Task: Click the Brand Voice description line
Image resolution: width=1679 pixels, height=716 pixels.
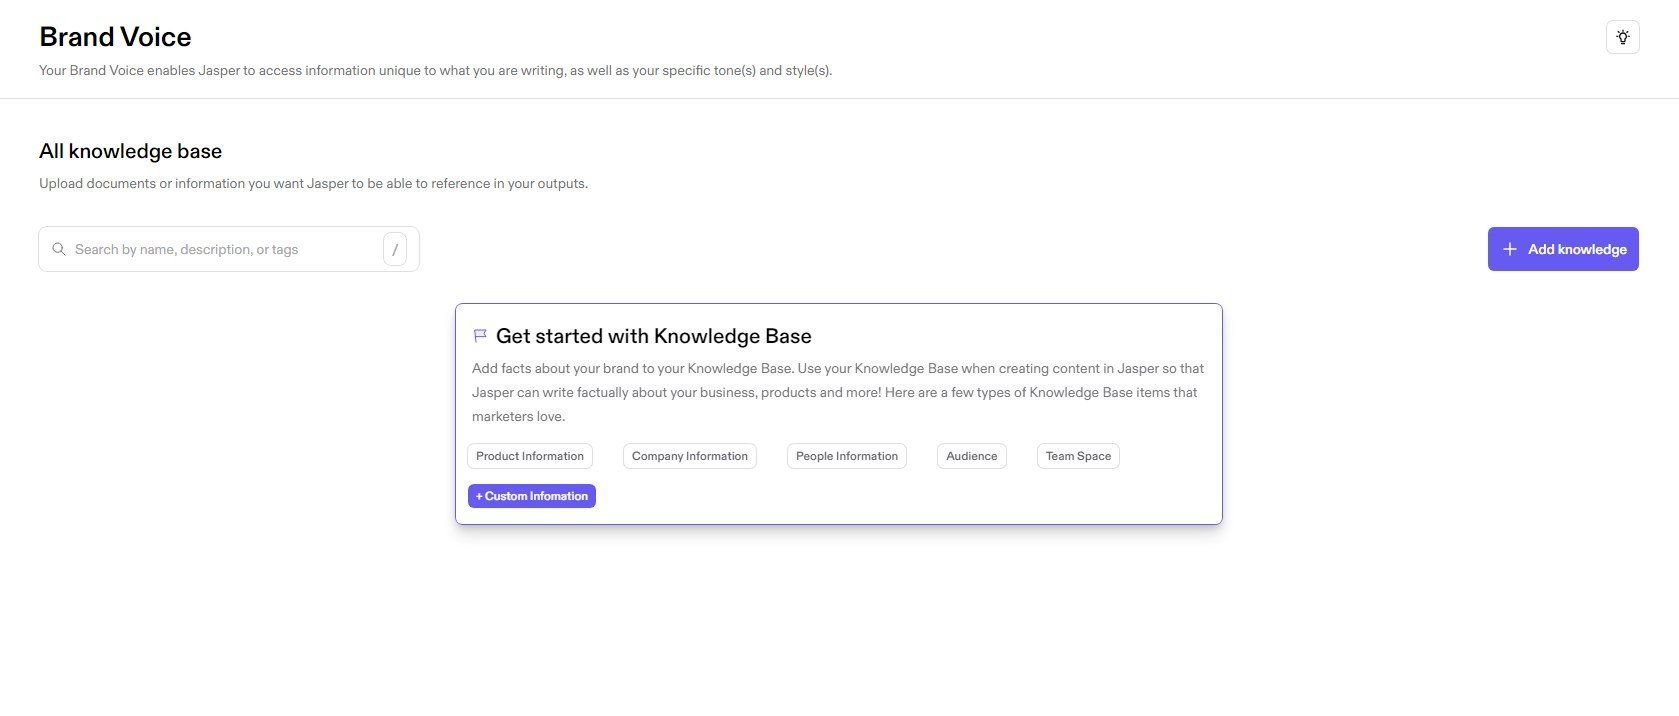Action: tap(436, 71)
